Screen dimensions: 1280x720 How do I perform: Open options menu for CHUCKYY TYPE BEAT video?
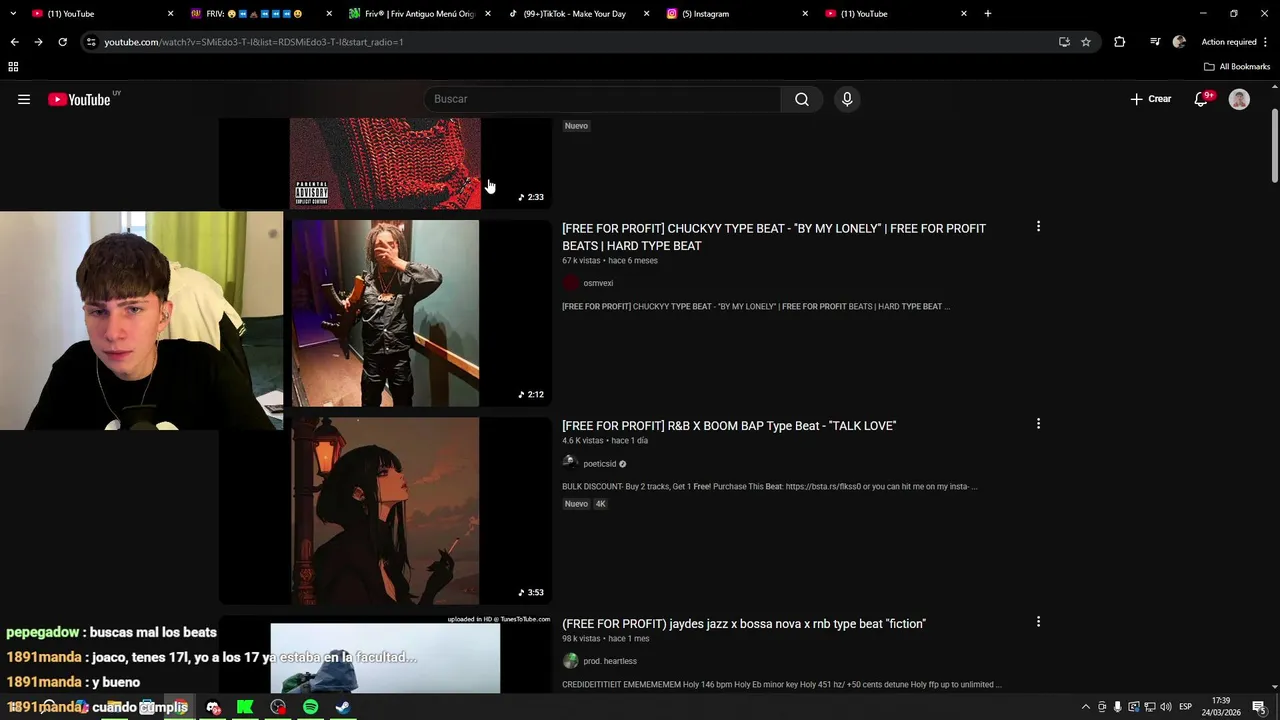[1038, 227]
